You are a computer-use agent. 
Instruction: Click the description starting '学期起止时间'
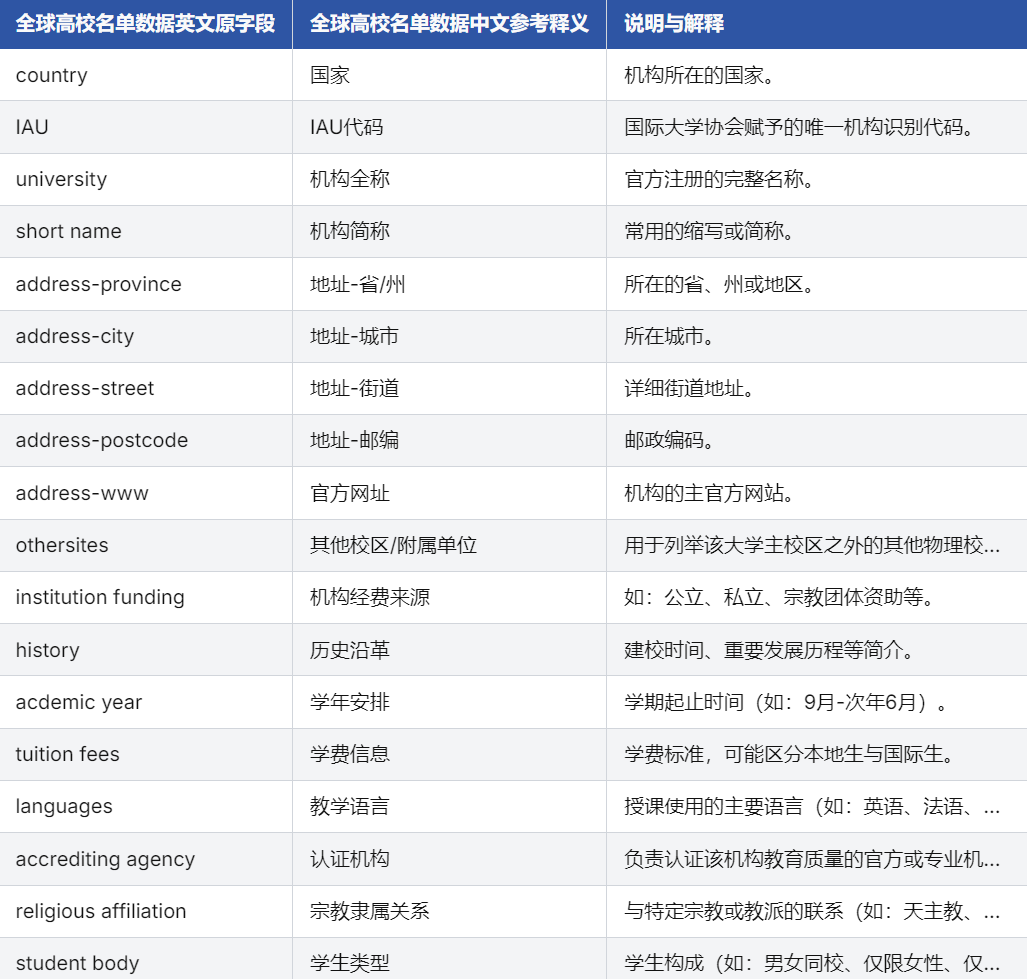pos(786,702)
